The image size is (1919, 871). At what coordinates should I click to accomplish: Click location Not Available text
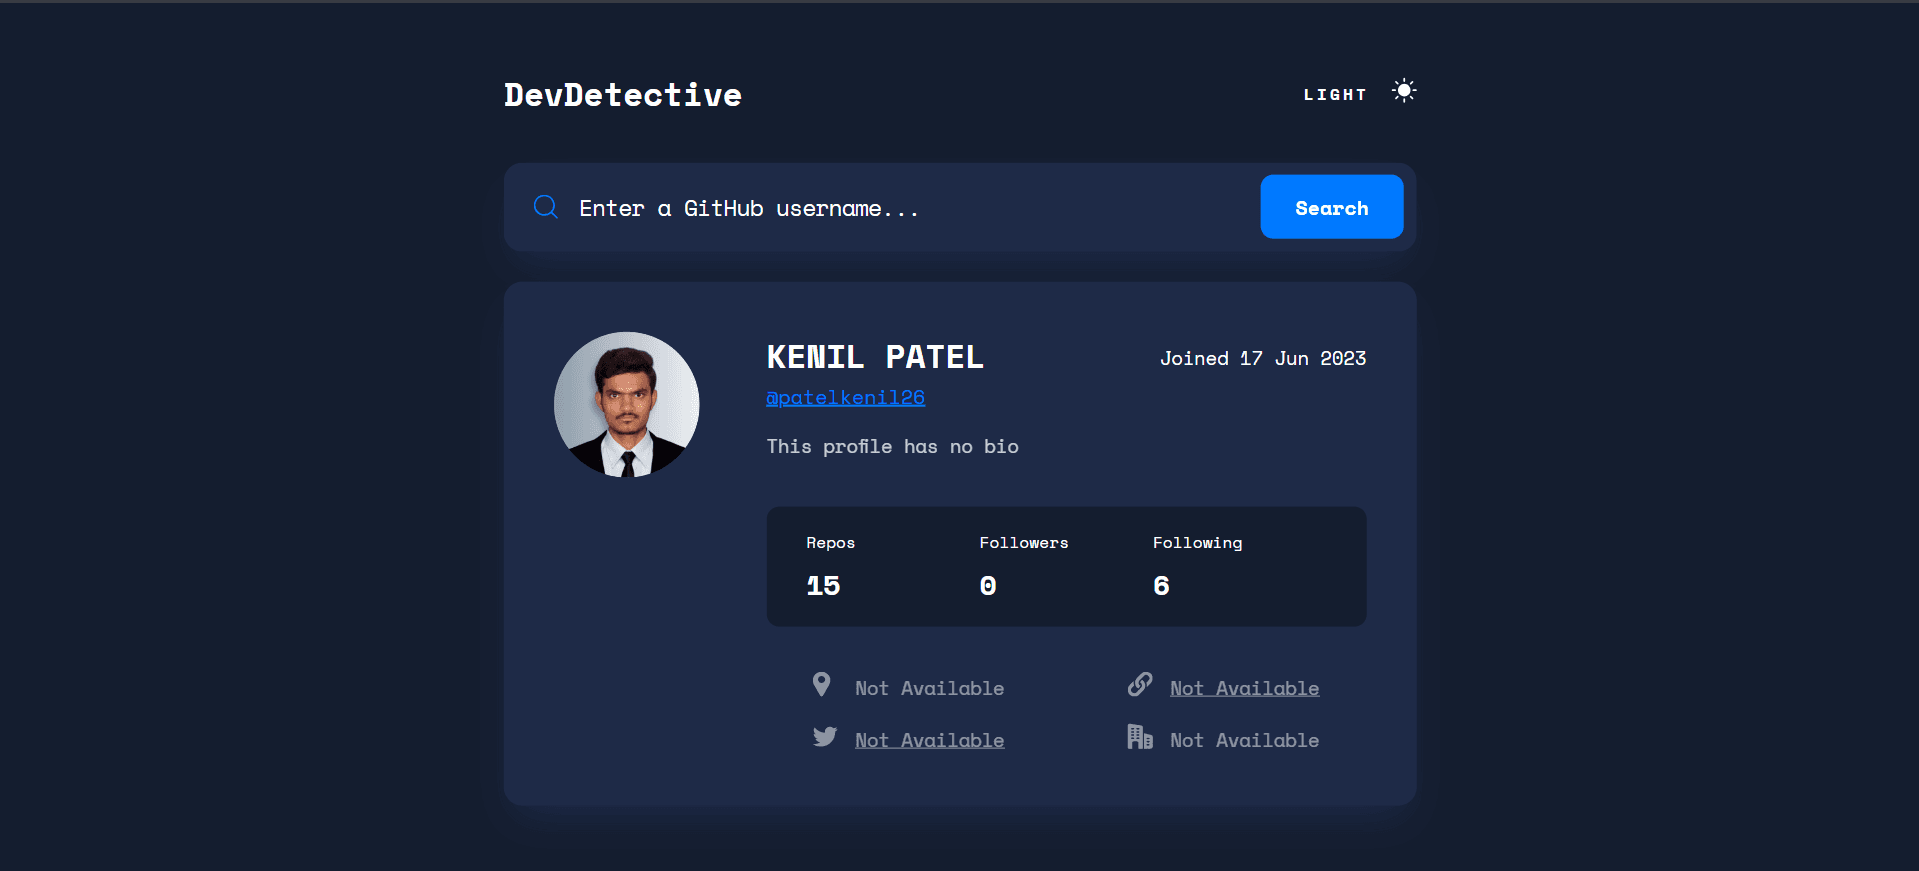929,688
